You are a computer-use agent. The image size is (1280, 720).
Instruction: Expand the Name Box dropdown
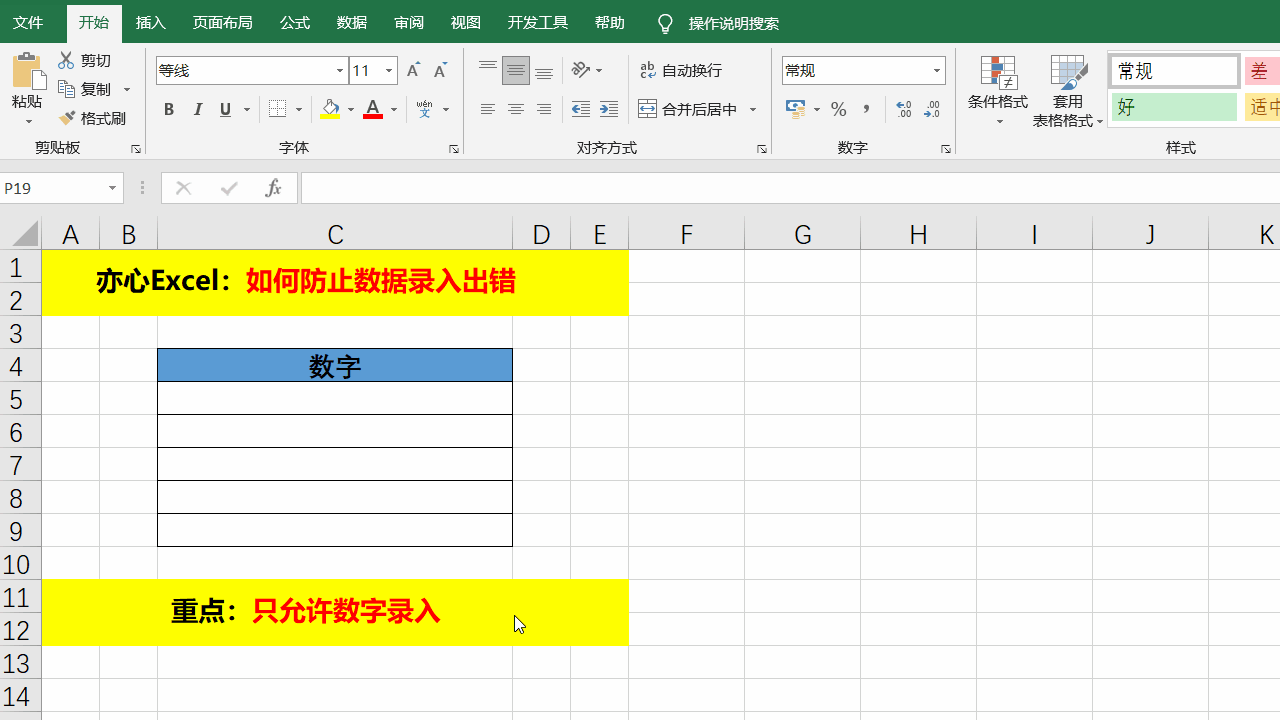click(x=113, y=188)
